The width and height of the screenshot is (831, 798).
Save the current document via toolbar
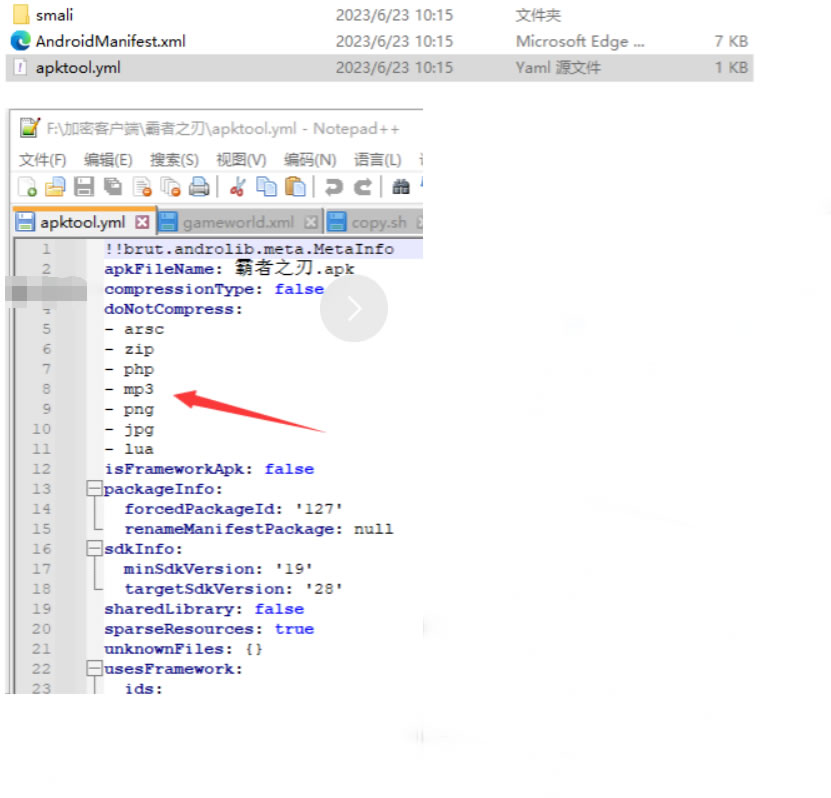tap(85, 186)
